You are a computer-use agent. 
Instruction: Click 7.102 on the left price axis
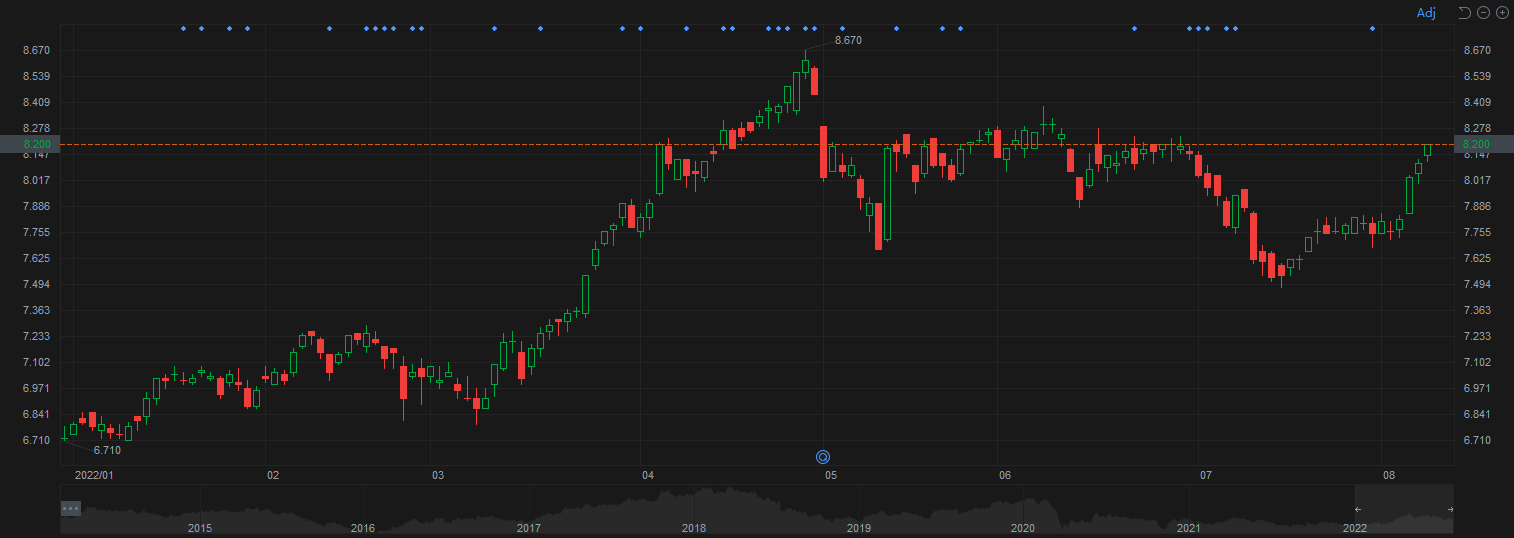click(x=36, y=362)
